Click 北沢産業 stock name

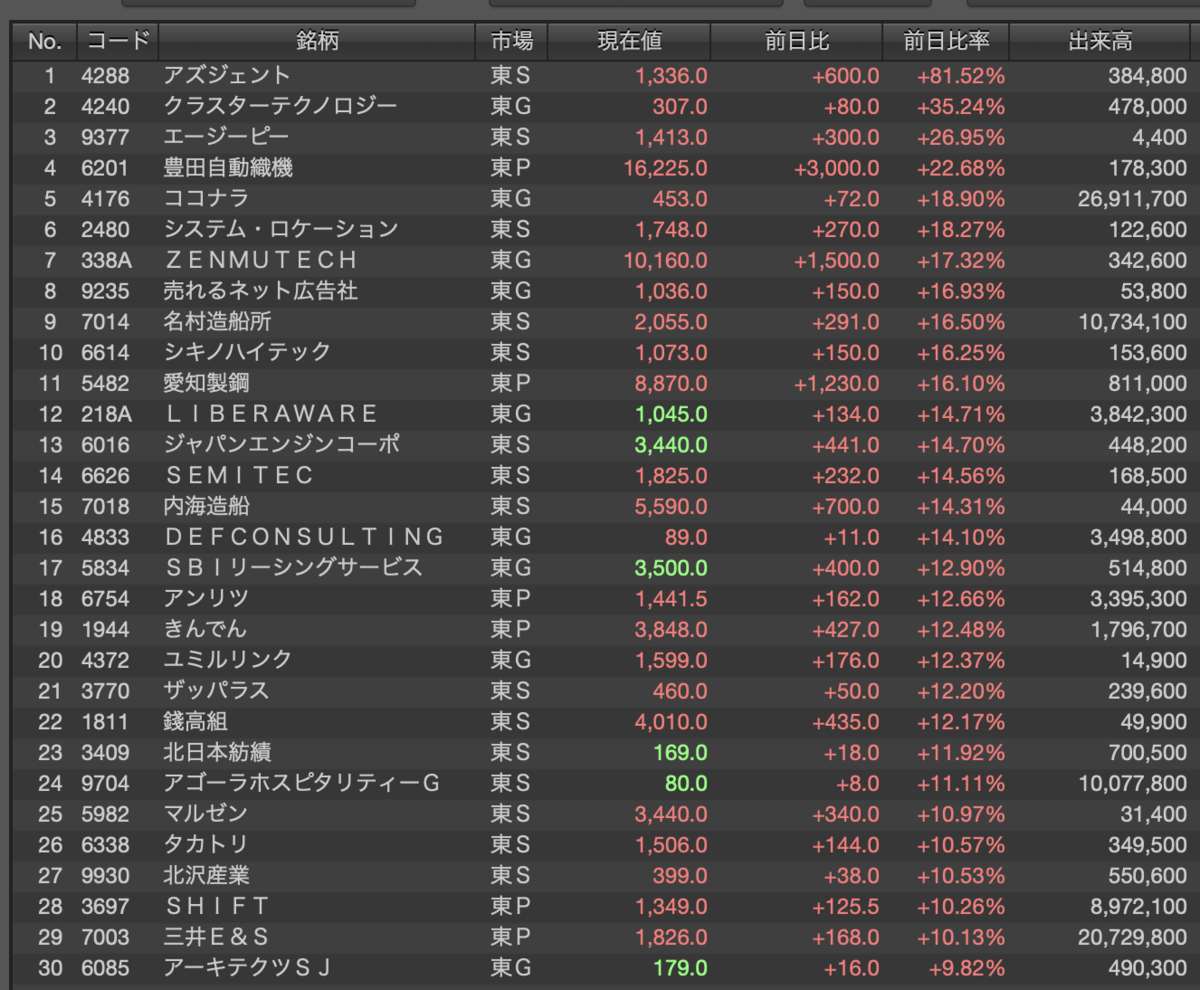(x=207, y=876)
